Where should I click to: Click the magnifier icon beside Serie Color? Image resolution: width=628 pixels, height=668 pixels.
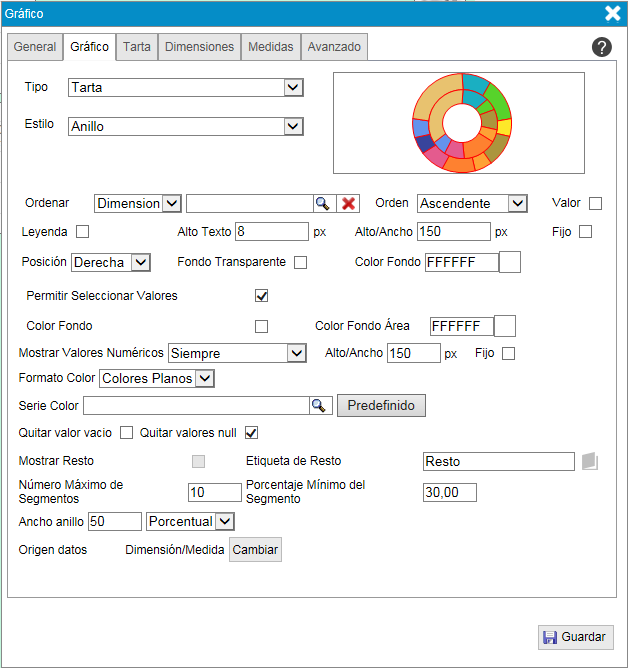(x=319, y=405)
